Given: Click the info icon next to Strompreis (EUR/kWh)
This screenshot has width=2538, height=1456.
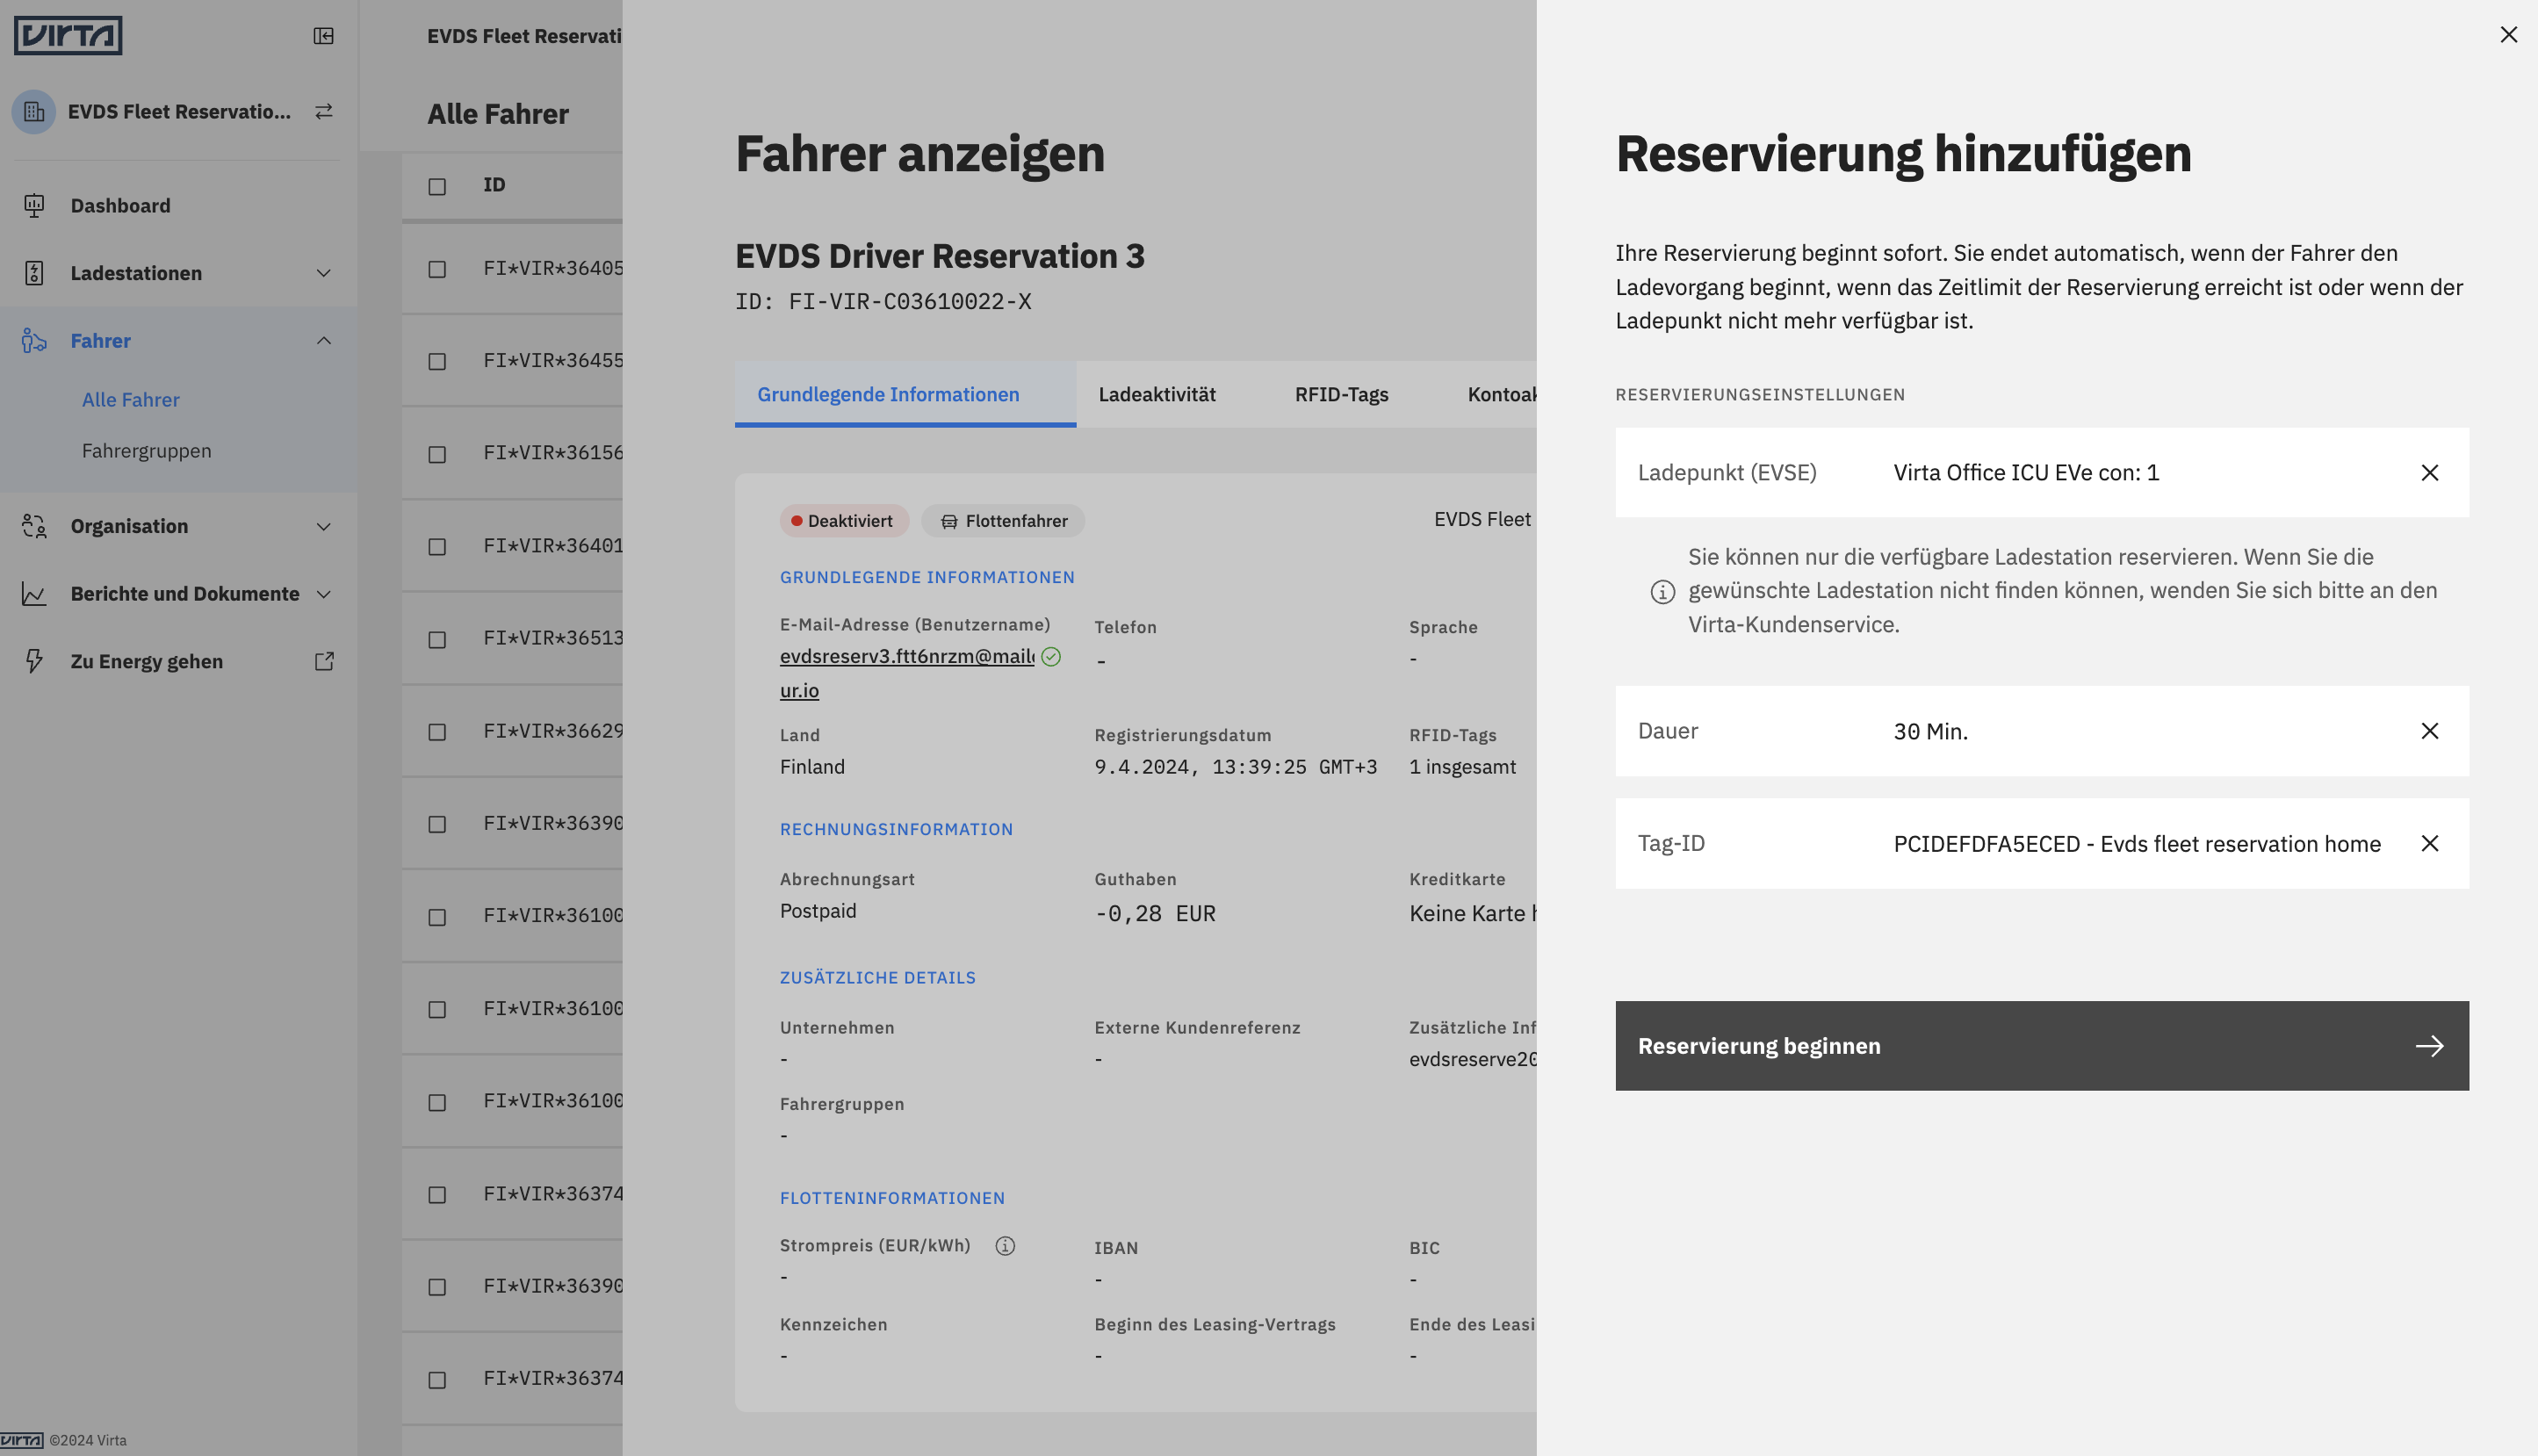Looking at the screenshot, I should [1005, 1246].
